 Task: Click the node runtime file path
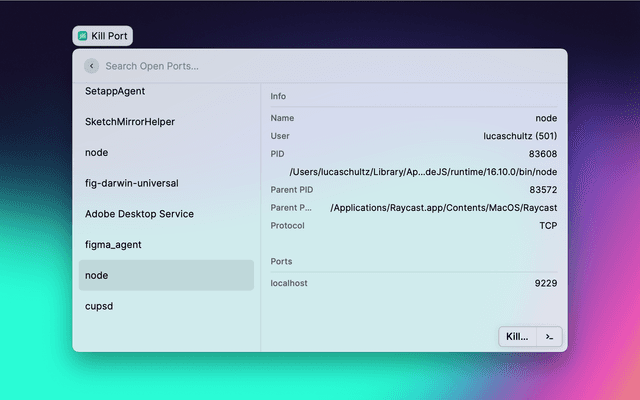pos(423,172)
